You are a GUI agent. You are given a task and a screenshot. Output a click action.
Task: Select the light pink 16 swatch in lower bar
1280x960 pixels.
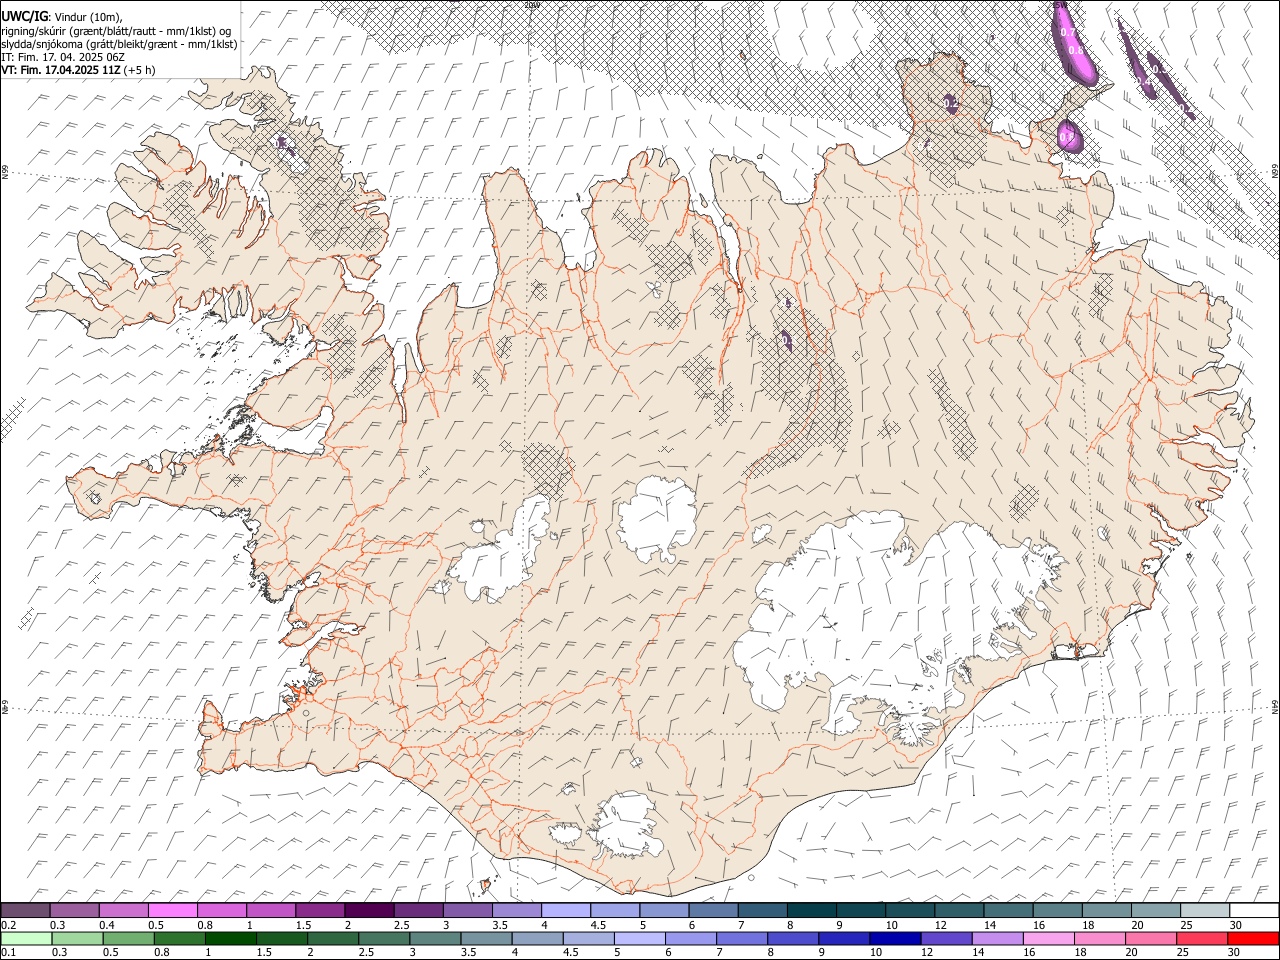coord(1049,938)
